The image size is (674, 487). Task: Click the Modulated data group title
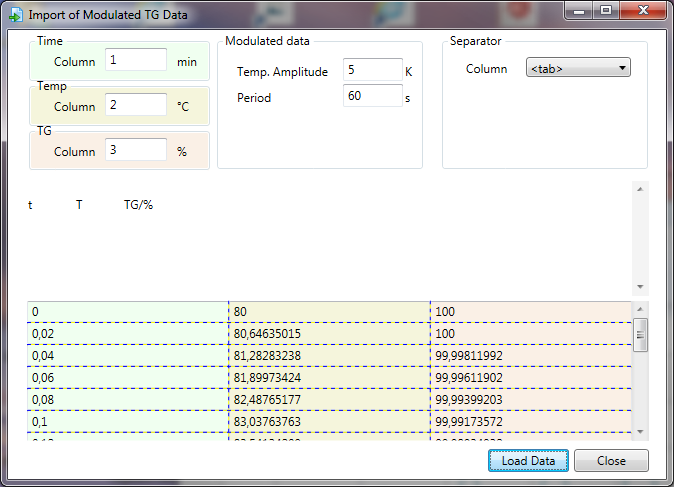click(x=267, y=41)
